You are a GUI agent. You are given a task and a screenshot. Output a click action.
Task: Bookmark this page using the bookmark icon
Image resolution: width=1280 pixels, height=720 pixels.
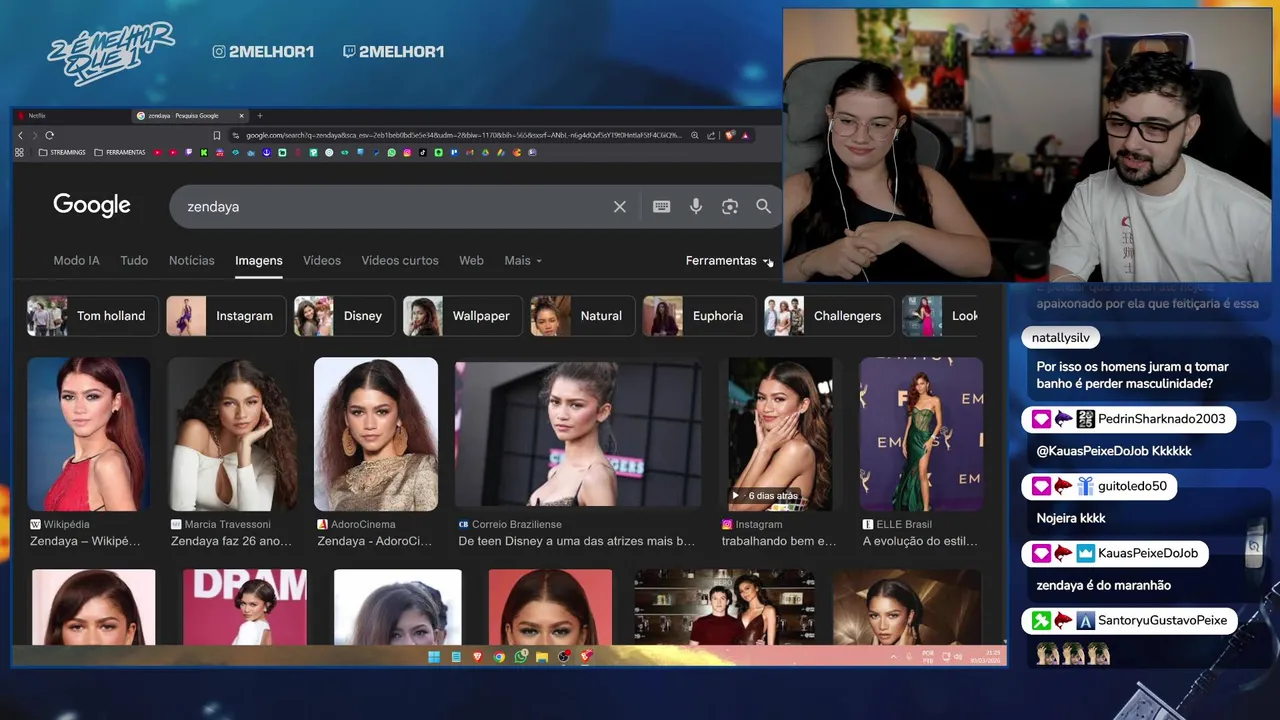click(x=216, y=135)
